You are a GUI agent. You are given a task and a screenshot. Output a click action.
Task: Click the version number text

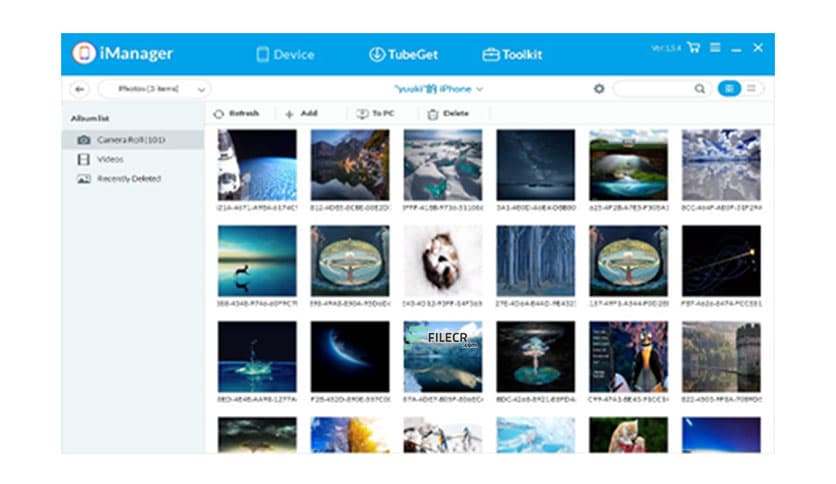tap(666, 48)
